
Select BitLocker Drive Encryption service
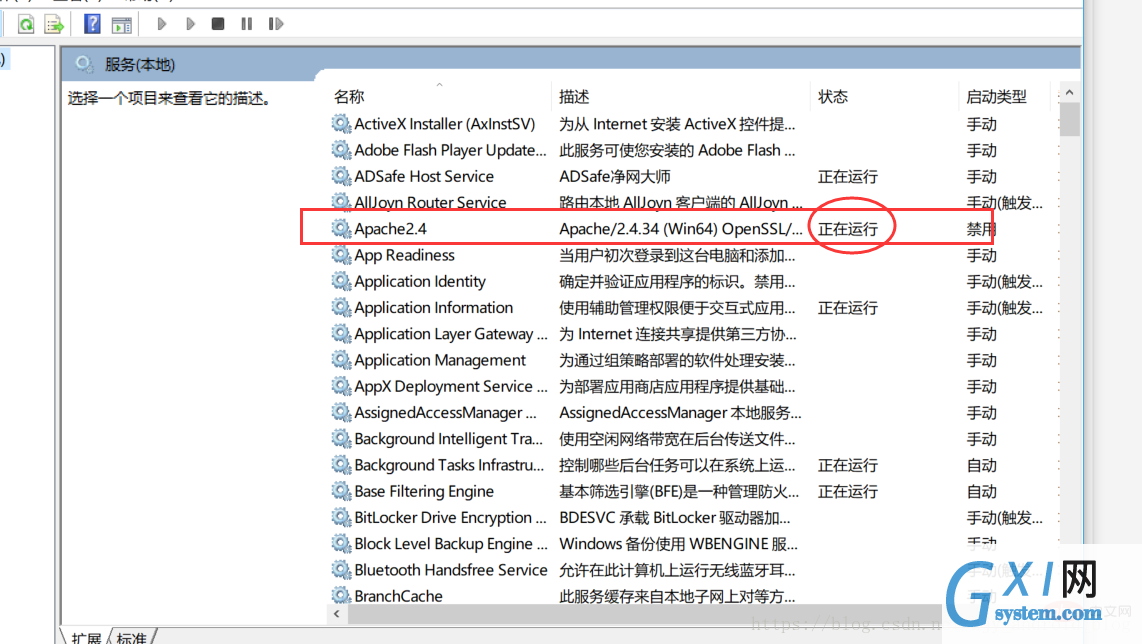pos(450,517)
